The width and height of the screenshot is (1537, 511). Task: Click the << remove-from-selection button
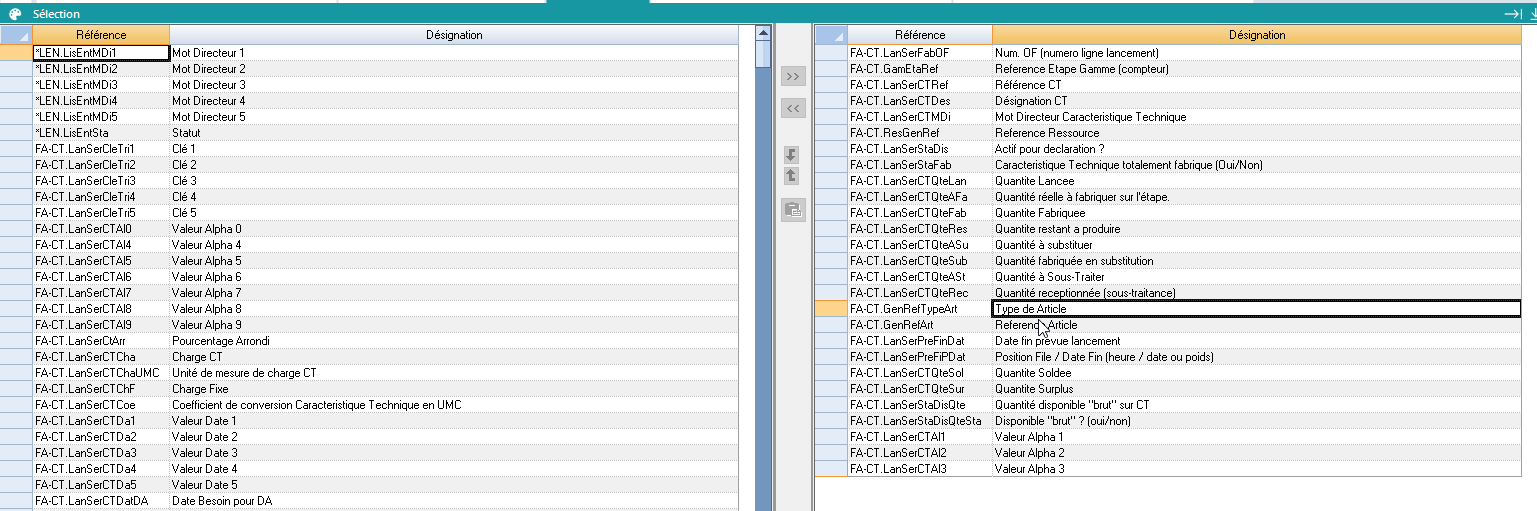click(793, 108)
